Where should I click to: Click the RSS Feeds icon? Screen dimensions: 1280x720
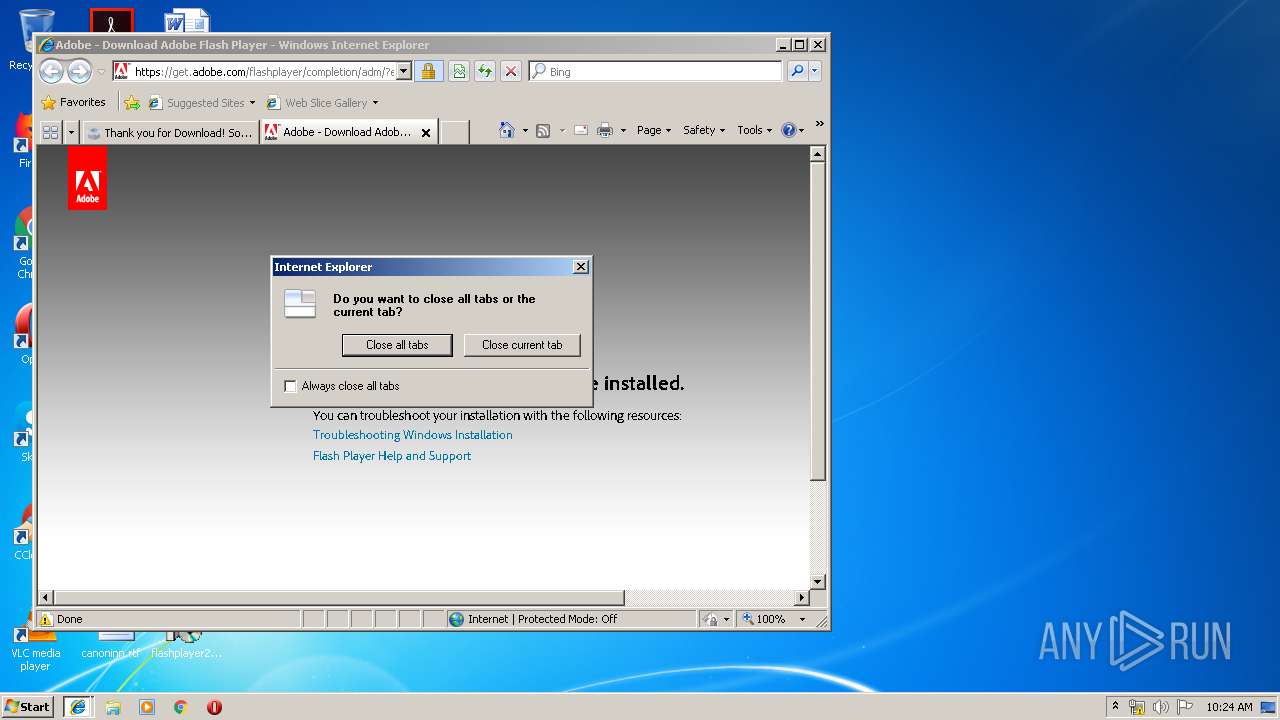pyautogui.click(x=543, y=130)
